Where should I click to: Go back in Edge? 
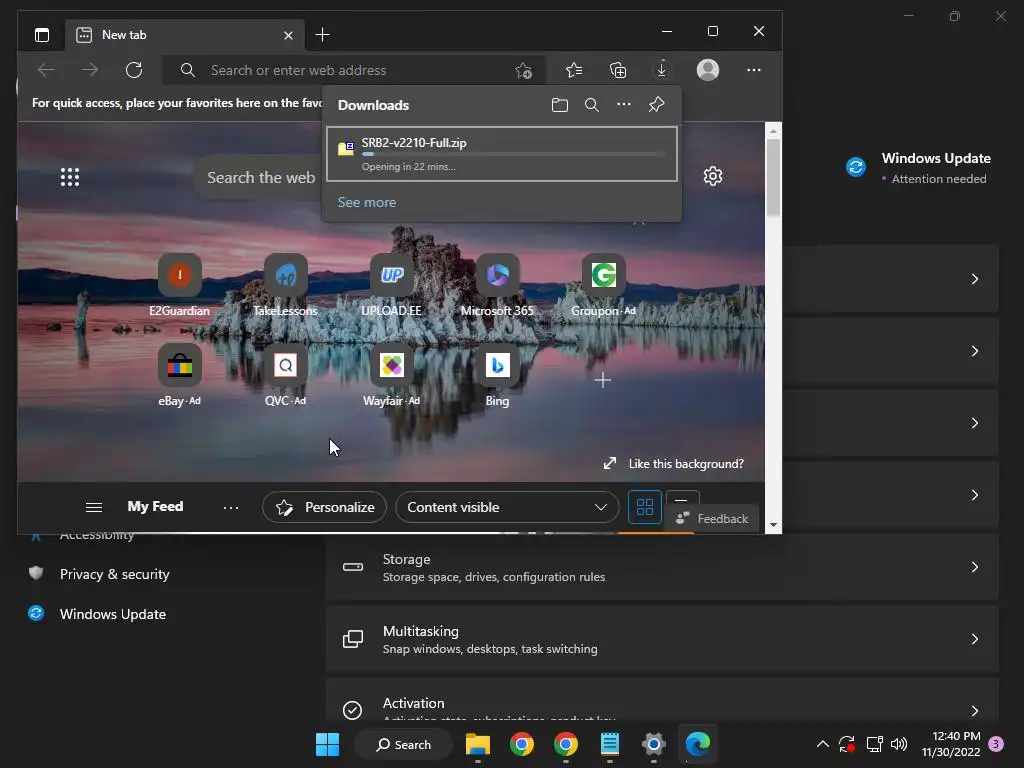(46, 70)
